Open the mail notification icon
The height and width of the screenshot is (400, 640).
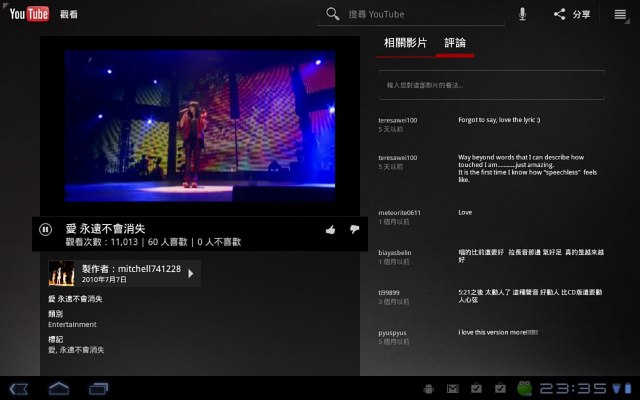453,389
